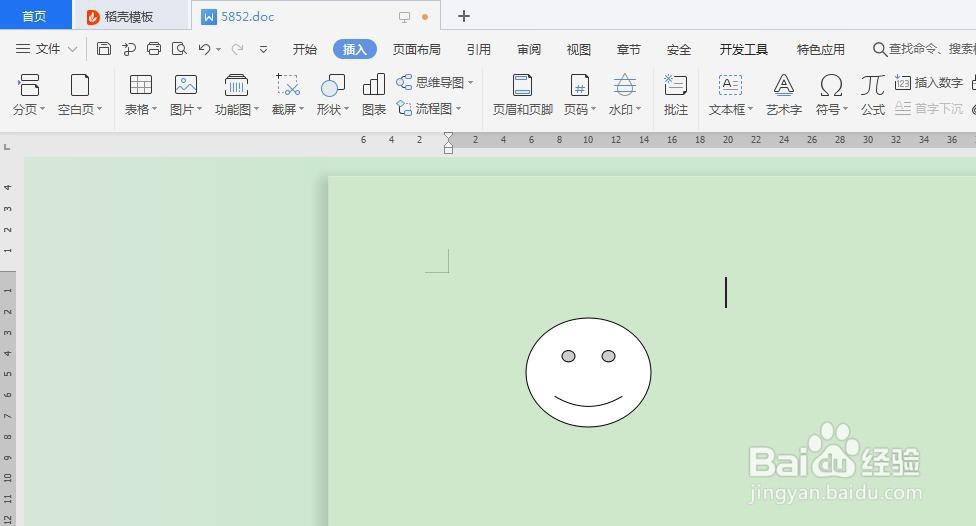Click the display mode icon on 5852.doc tab
976x526 pixels.
(405, 17)
